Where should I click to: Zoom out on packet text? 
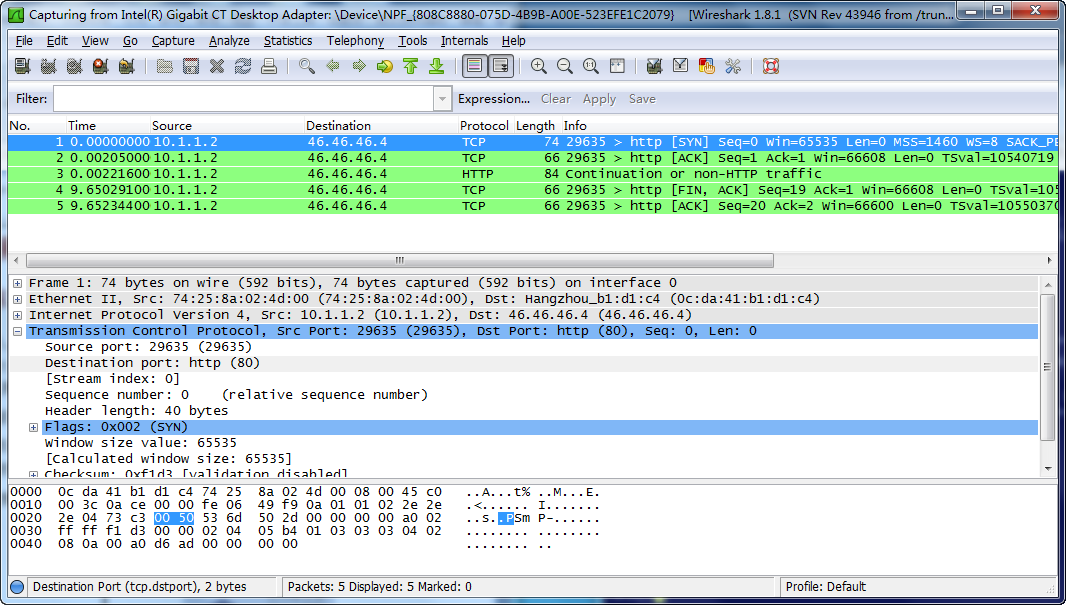coord(564,66)
